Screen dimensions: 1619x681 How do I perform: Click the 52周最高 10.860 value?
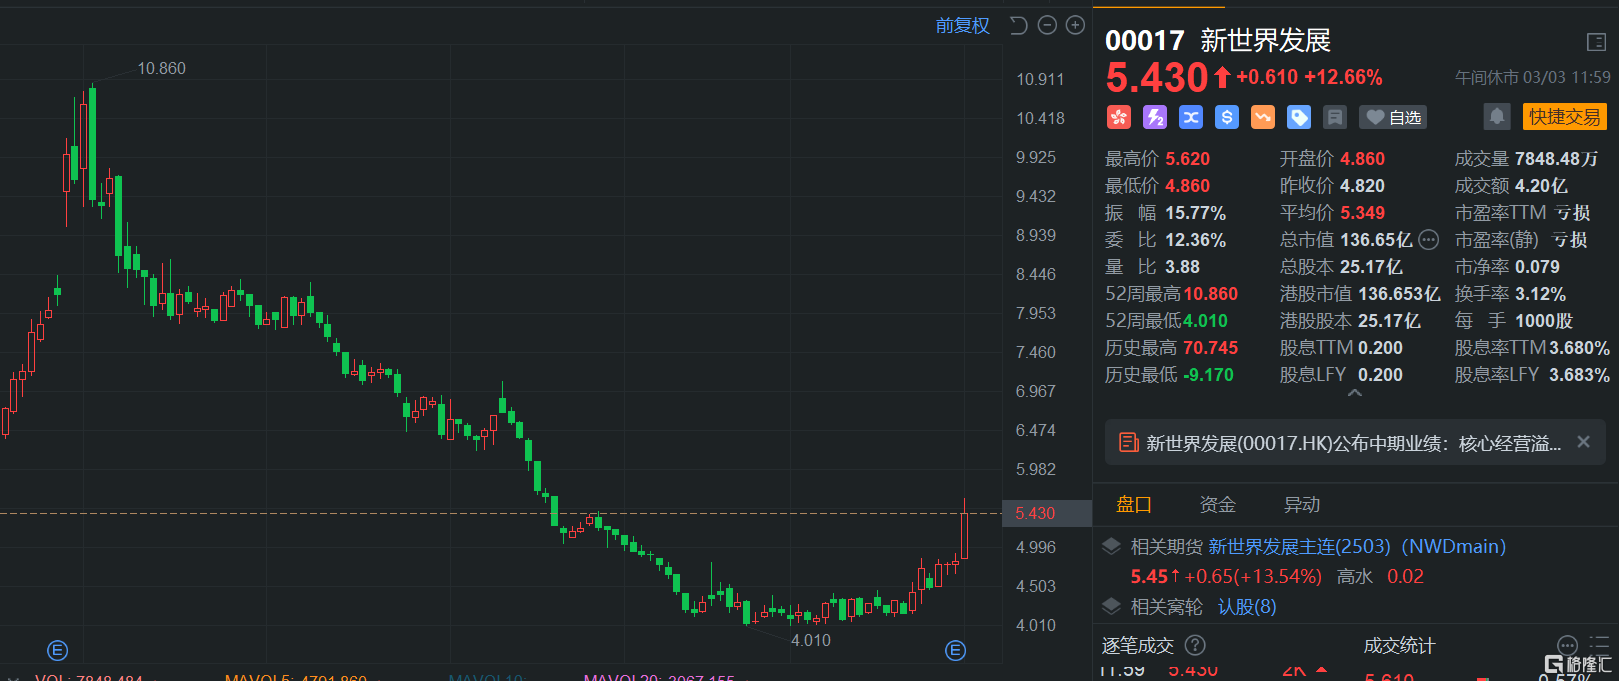point(1210,293)
